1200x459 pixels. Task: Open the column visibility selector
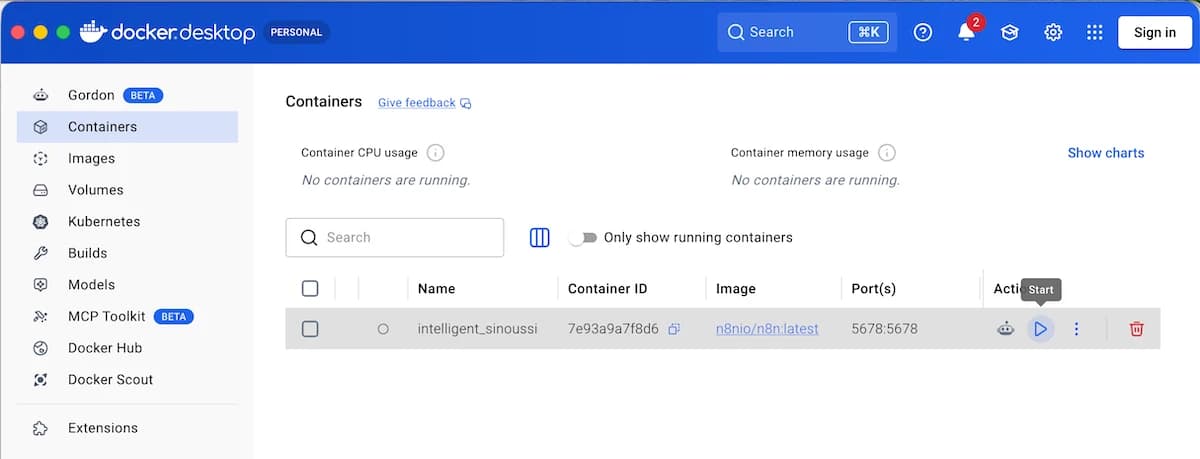click(540, 237)
